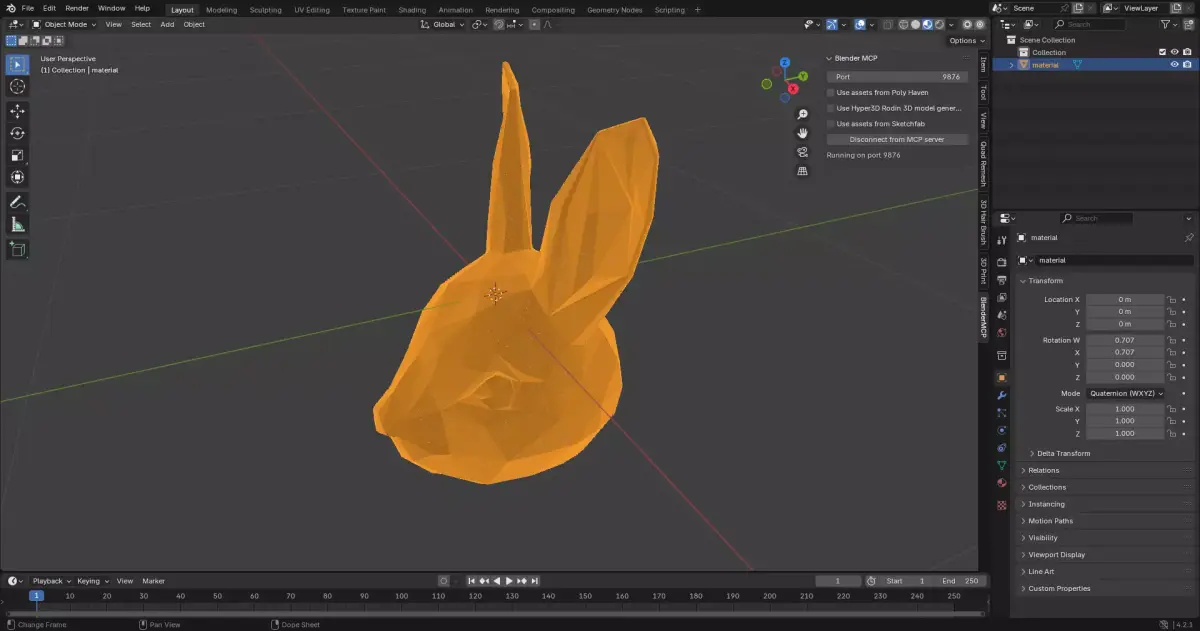Open the Options dropdown in viewport
Viewport: 1200px width, 631px height.
(966, 40)
